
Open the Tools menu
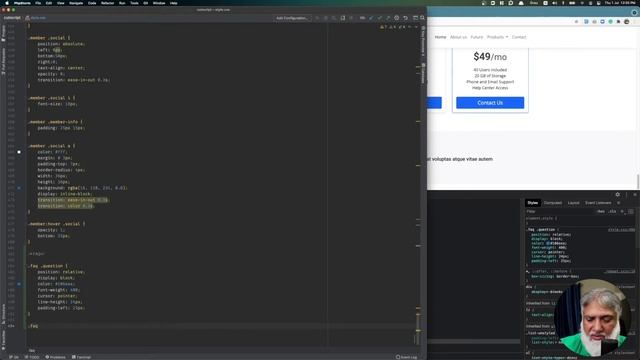click(134, 3)
